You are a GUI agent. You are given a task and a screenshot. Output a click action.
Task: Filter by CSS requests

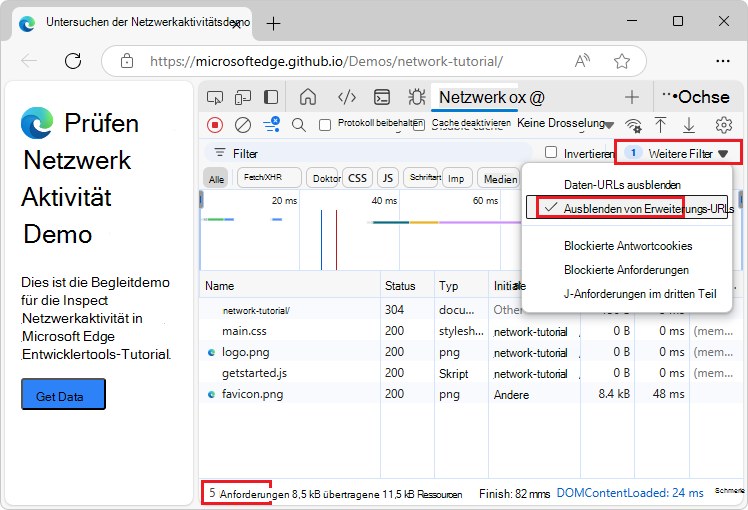pos(357,178)
